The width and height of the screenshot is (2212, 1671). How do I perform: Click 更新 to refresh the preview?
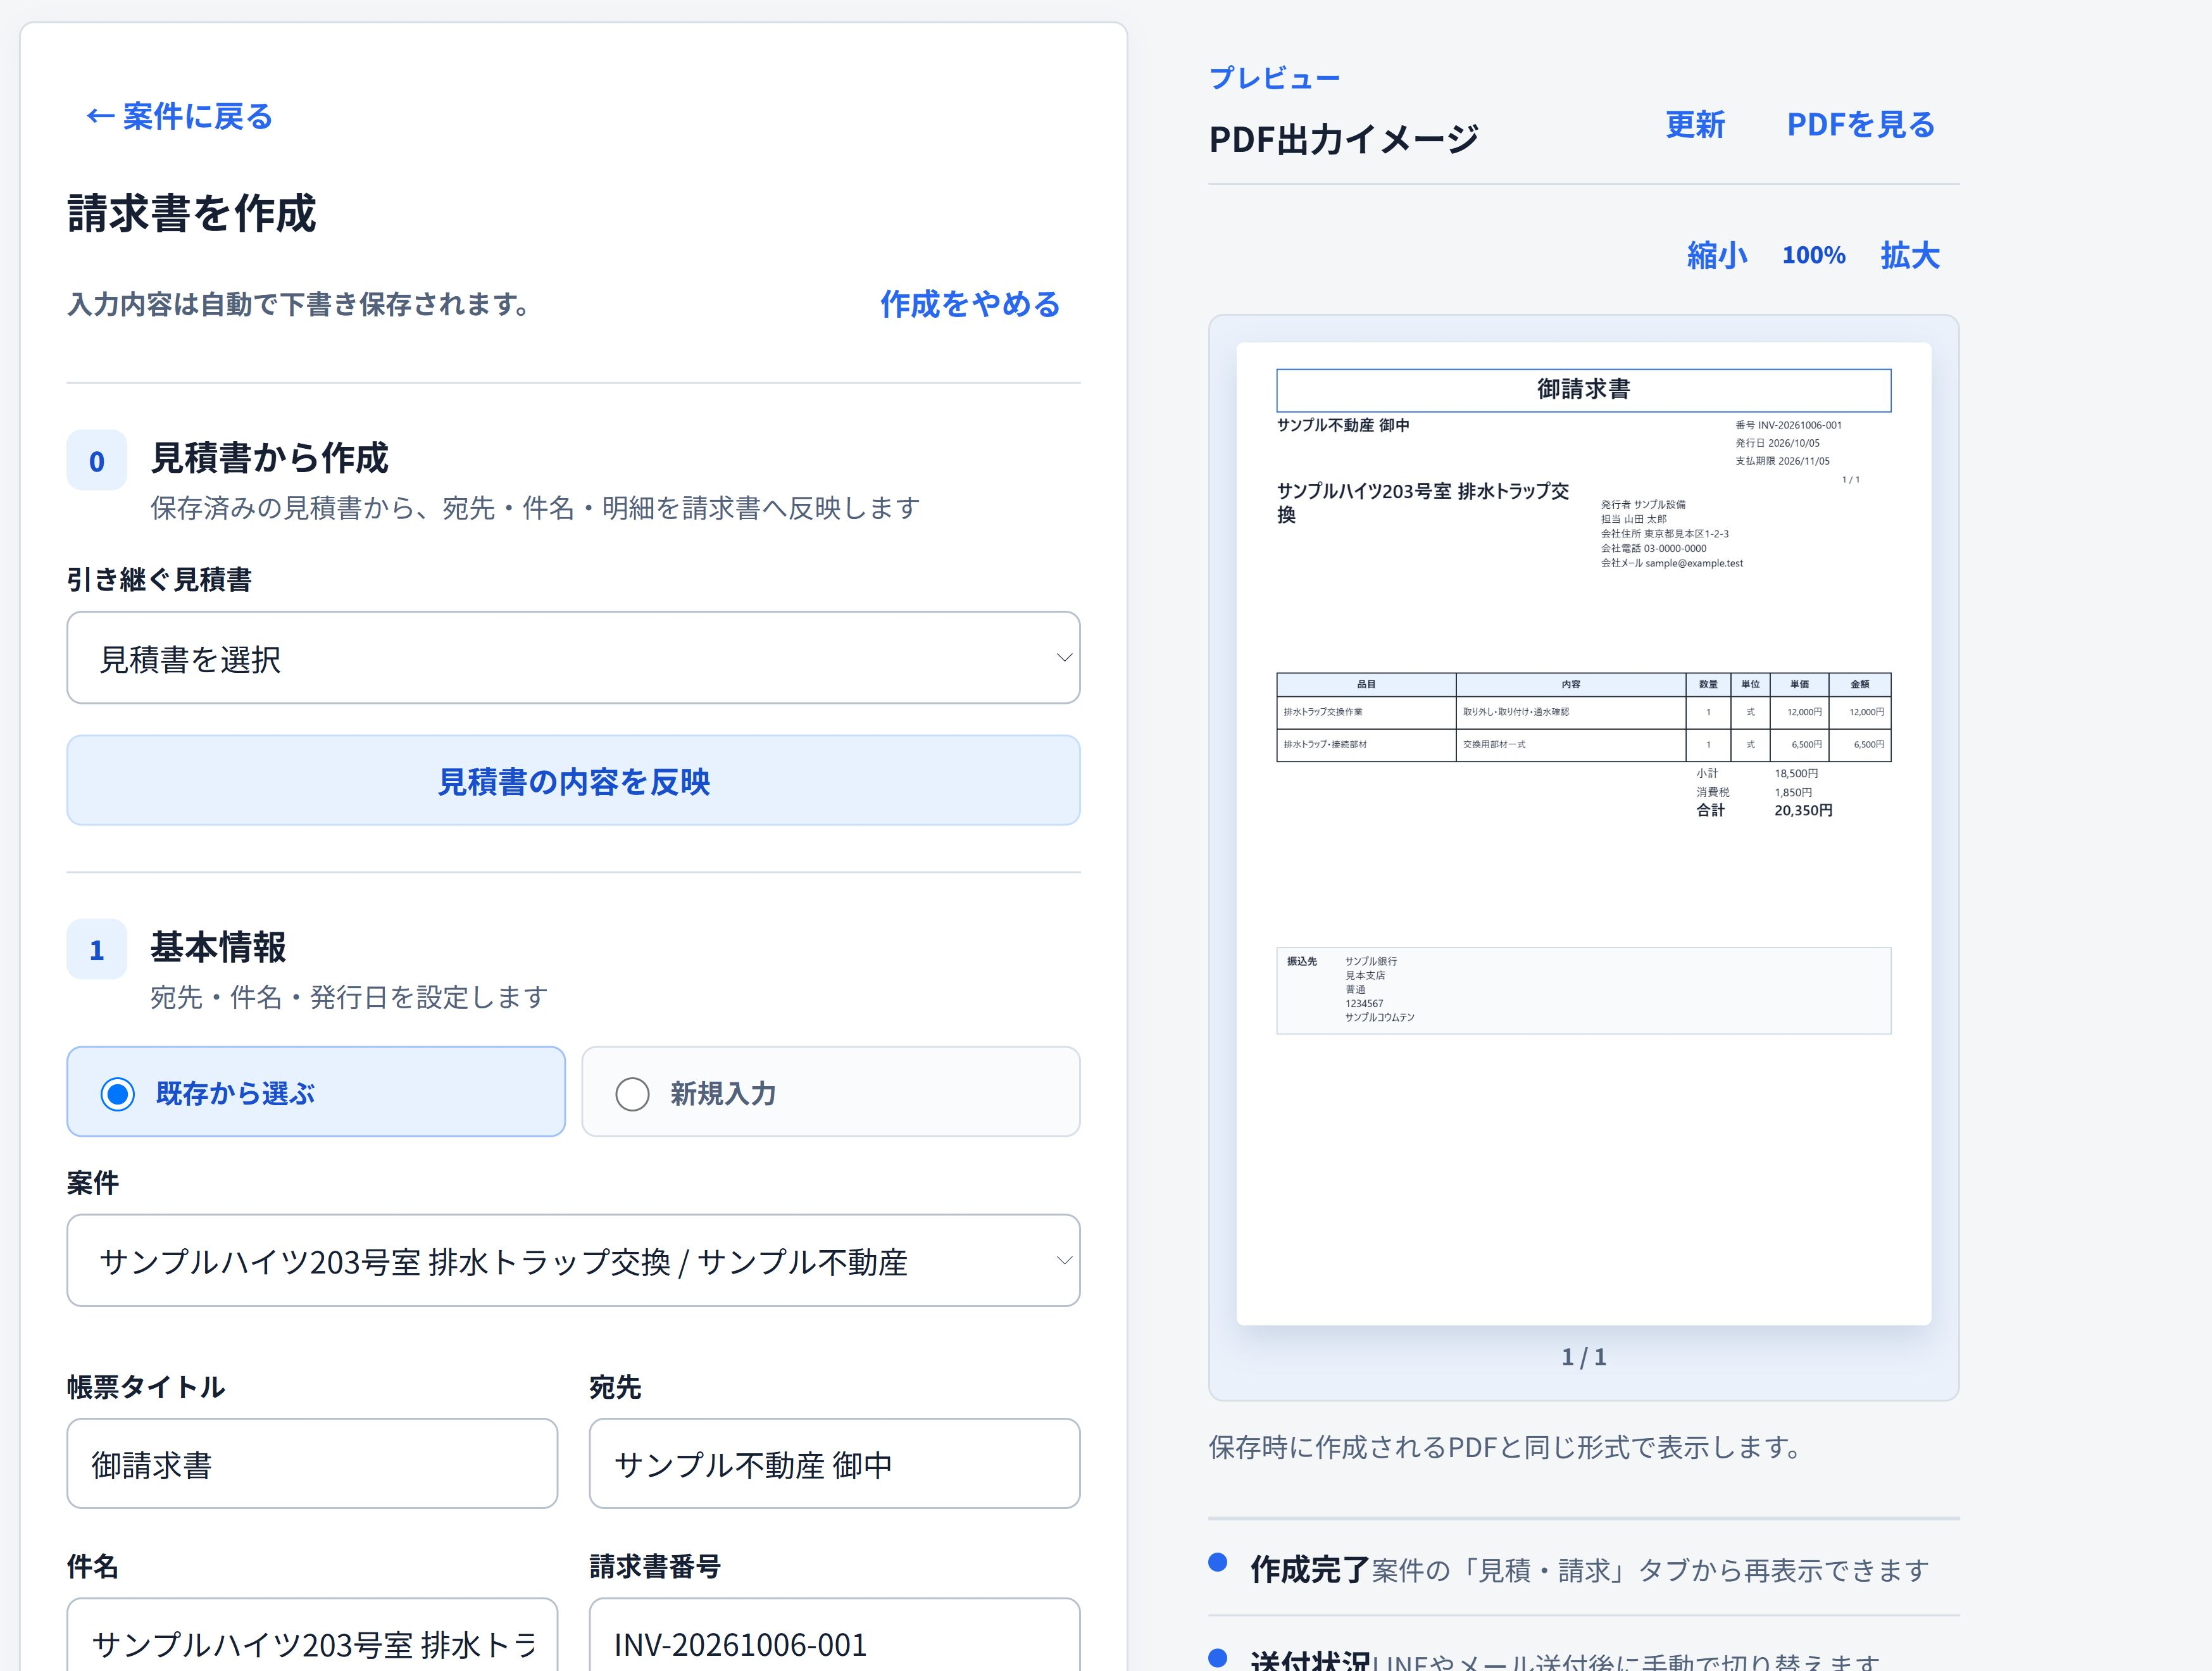tap(1695, 125)
